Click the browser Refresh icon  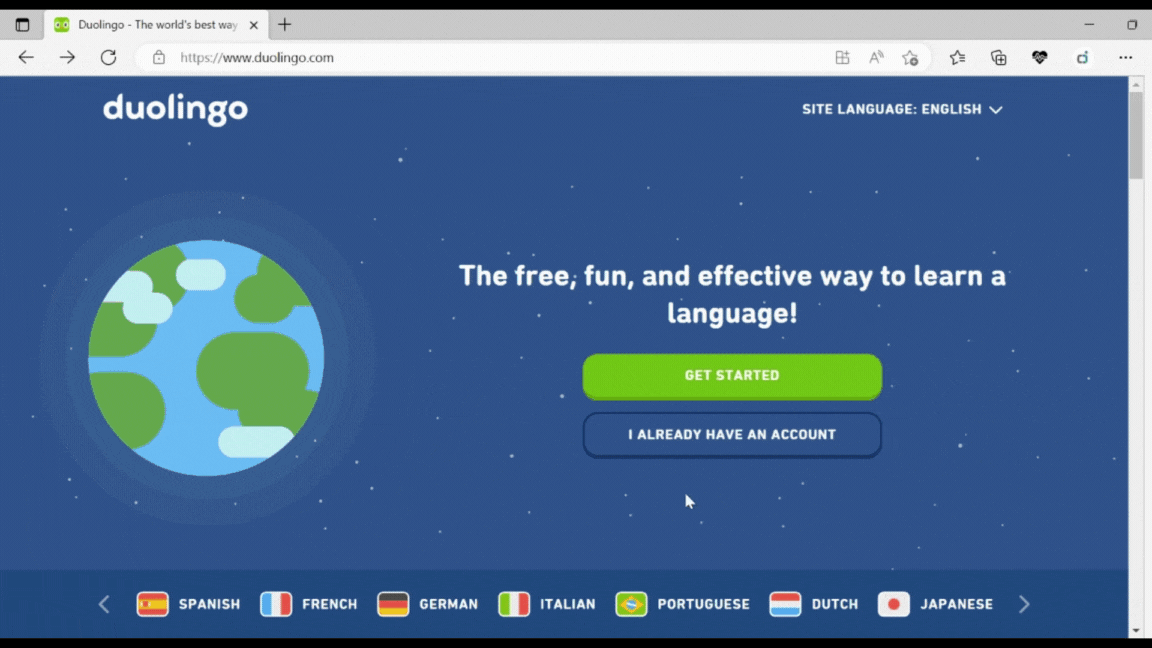point(108,58)
